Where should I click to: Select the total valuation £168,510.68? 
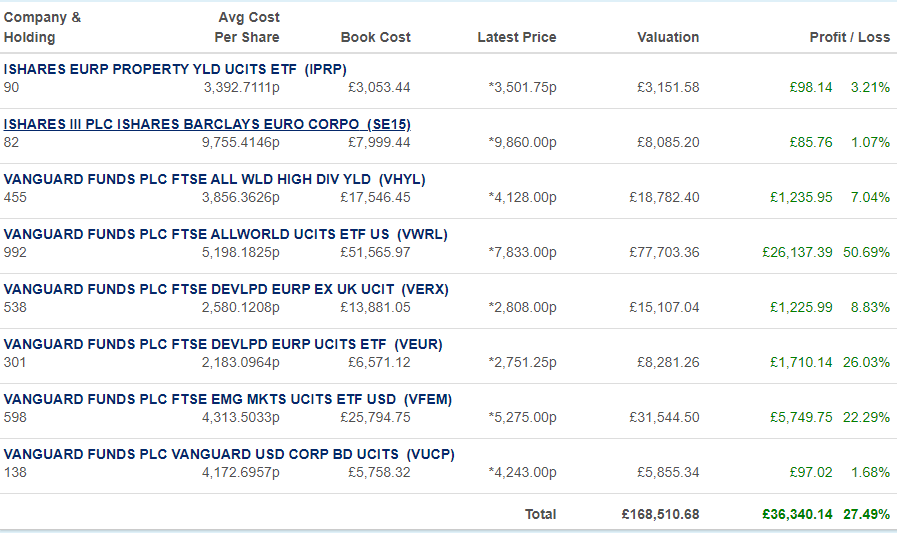661,514
